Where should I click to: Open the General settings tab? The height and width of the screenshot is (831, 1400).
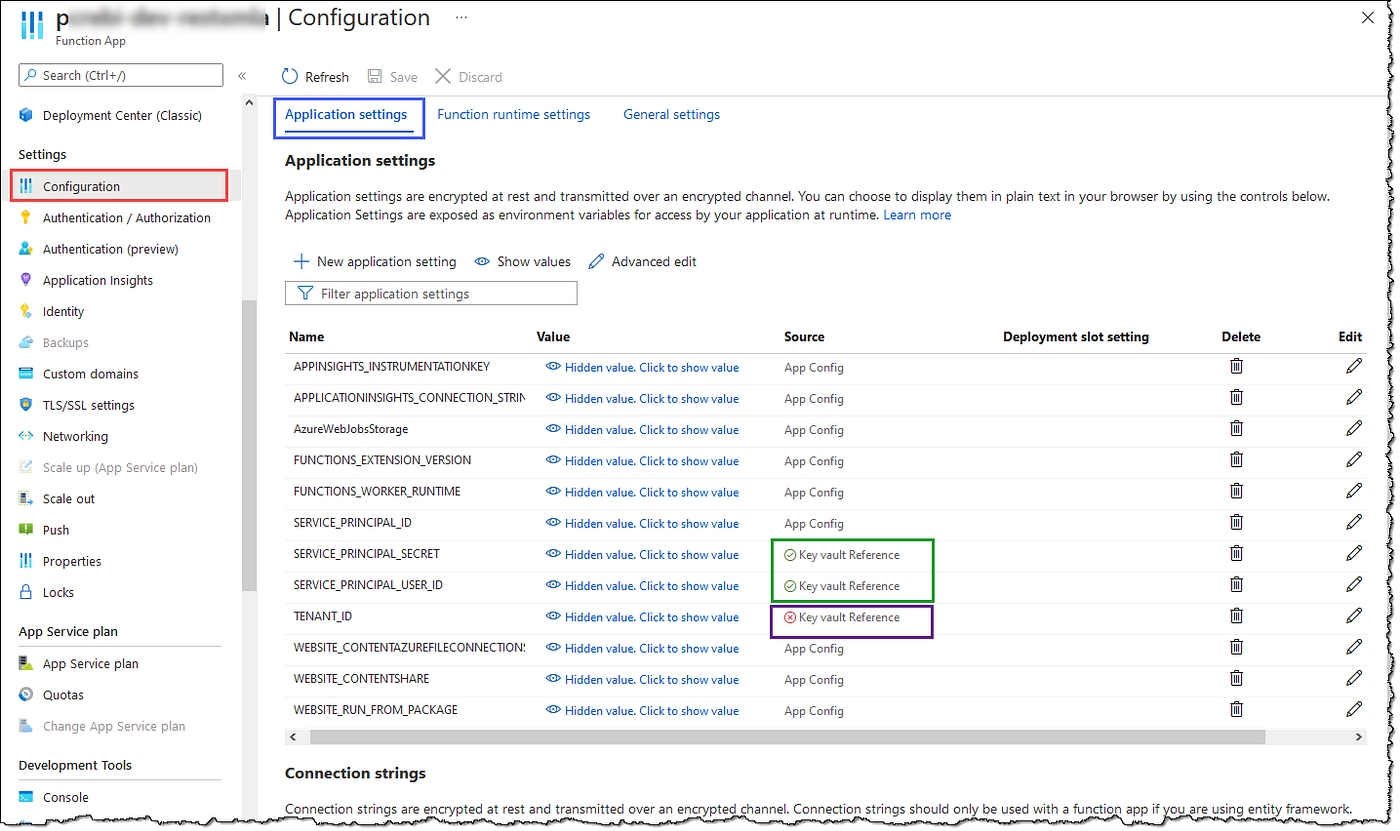click(x=671, y=114)
